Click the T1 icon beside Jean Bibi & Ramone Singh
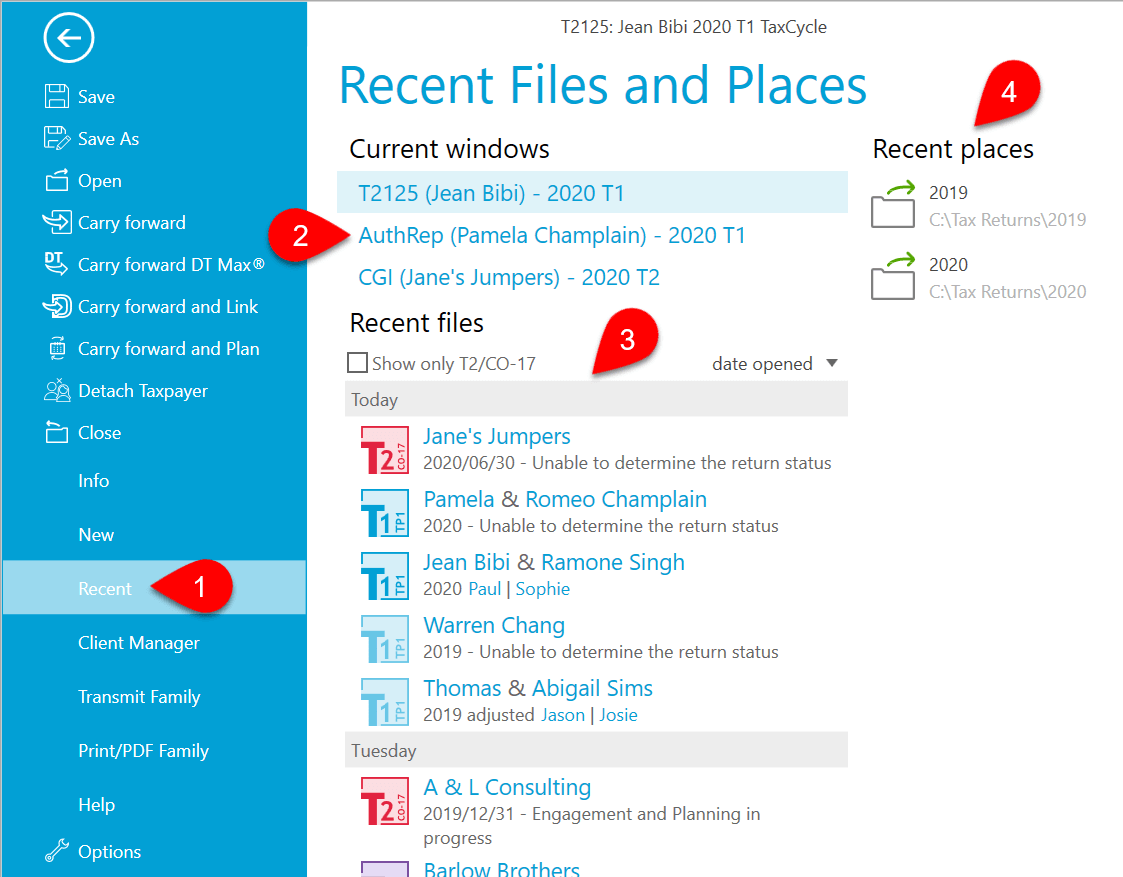Screen dimensions: 1123x877 click(x=385, y=576)
